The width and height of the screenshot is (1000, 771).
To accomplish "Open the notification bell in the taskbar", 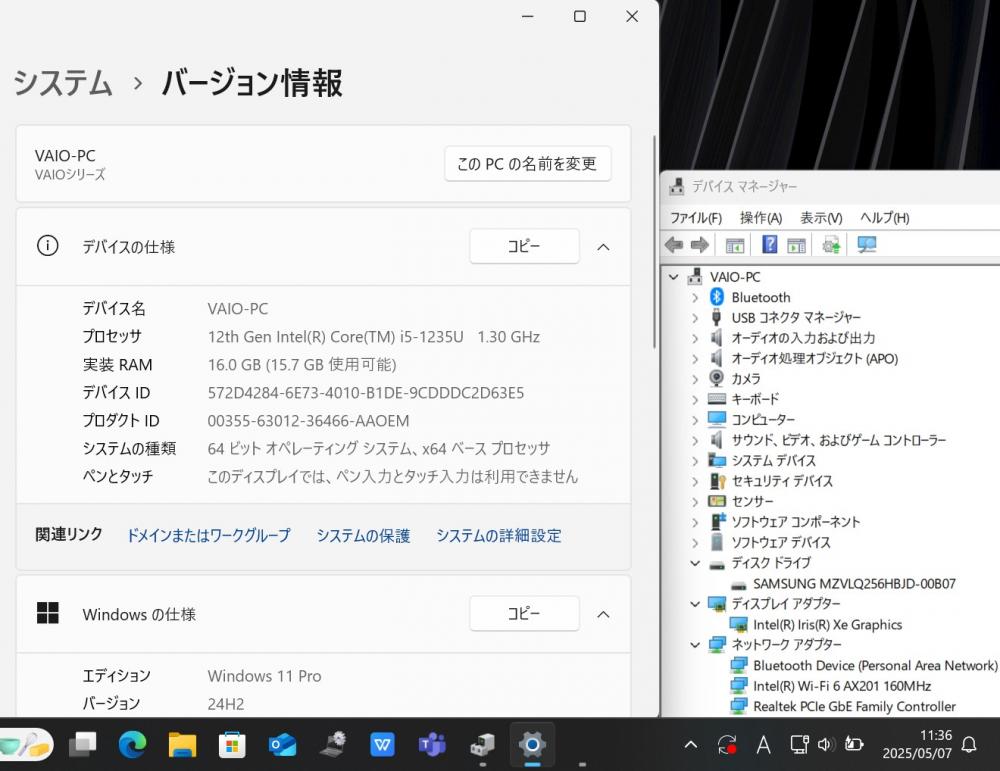I will click(x=969, y=744).
